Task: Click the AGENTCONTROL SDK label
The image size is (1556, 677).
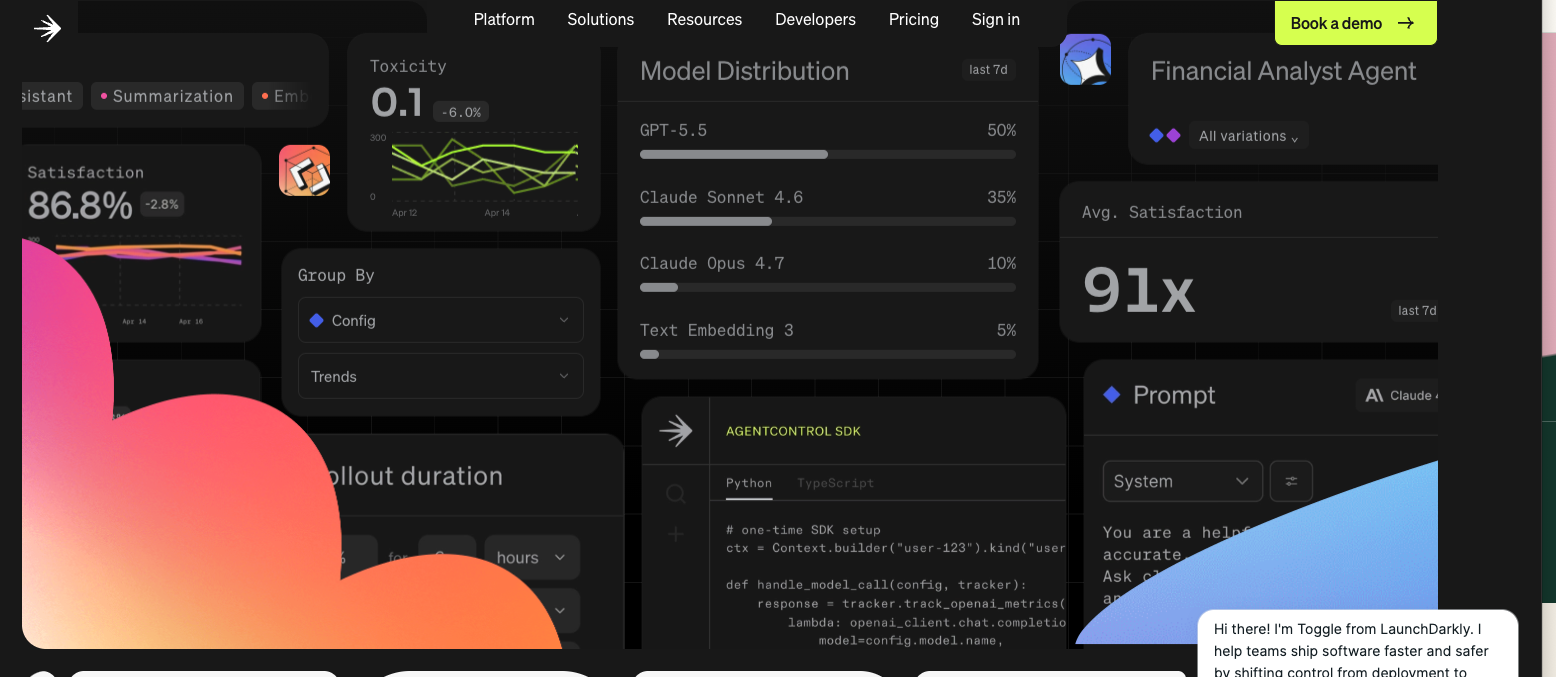Action: (x=793, y=431)
